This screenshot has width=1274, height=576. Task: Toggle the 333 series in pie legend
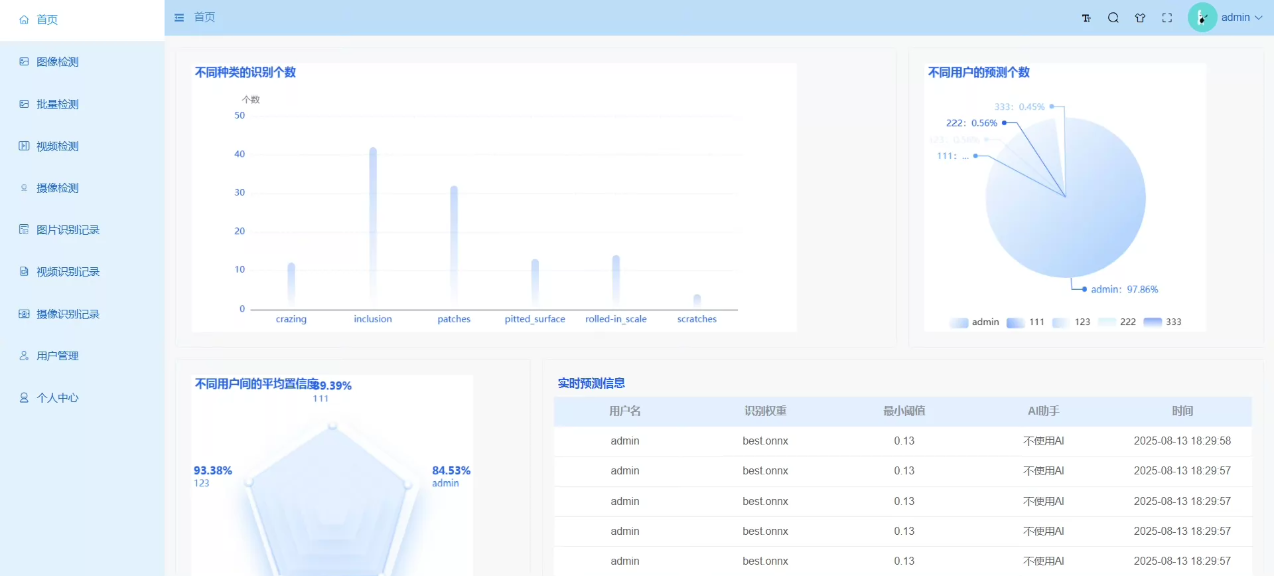(x=1163, y=322)
